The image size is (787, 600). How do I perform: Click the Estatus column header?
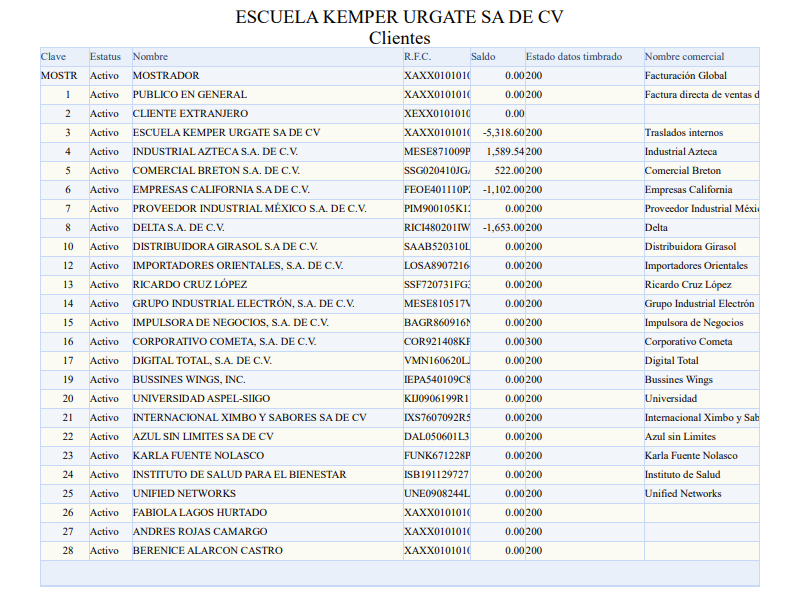tap(104, 57)
